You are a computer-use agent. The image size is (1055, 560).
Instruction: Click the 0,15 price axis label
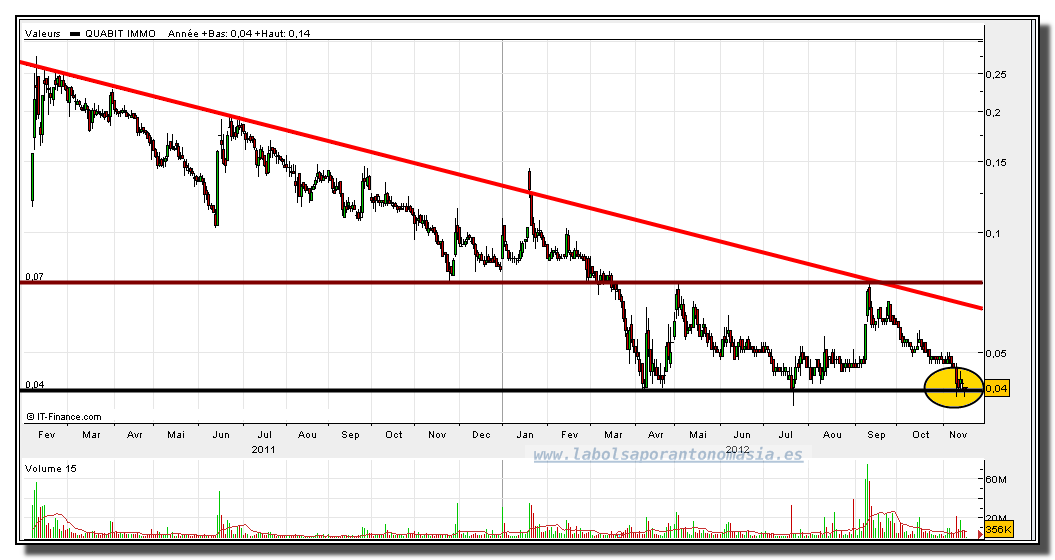point(996,162)
